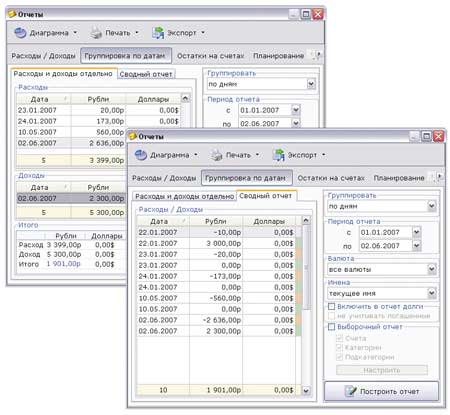Click Диаграмма icon in front Отчеты window
This screenshot has height=415, width=450.
(x=141, y=155)
